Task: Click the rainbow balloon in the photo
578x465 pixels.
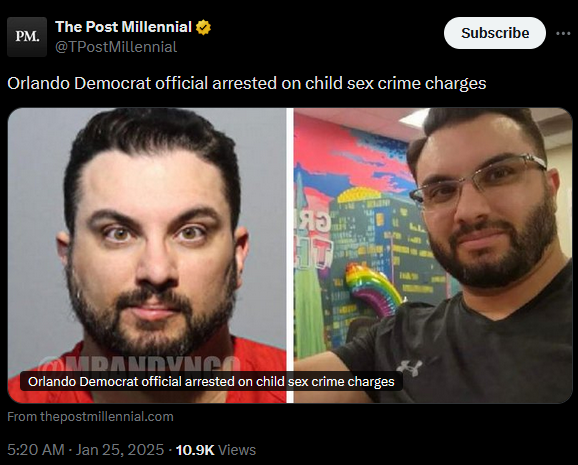Action: point(372,288)
